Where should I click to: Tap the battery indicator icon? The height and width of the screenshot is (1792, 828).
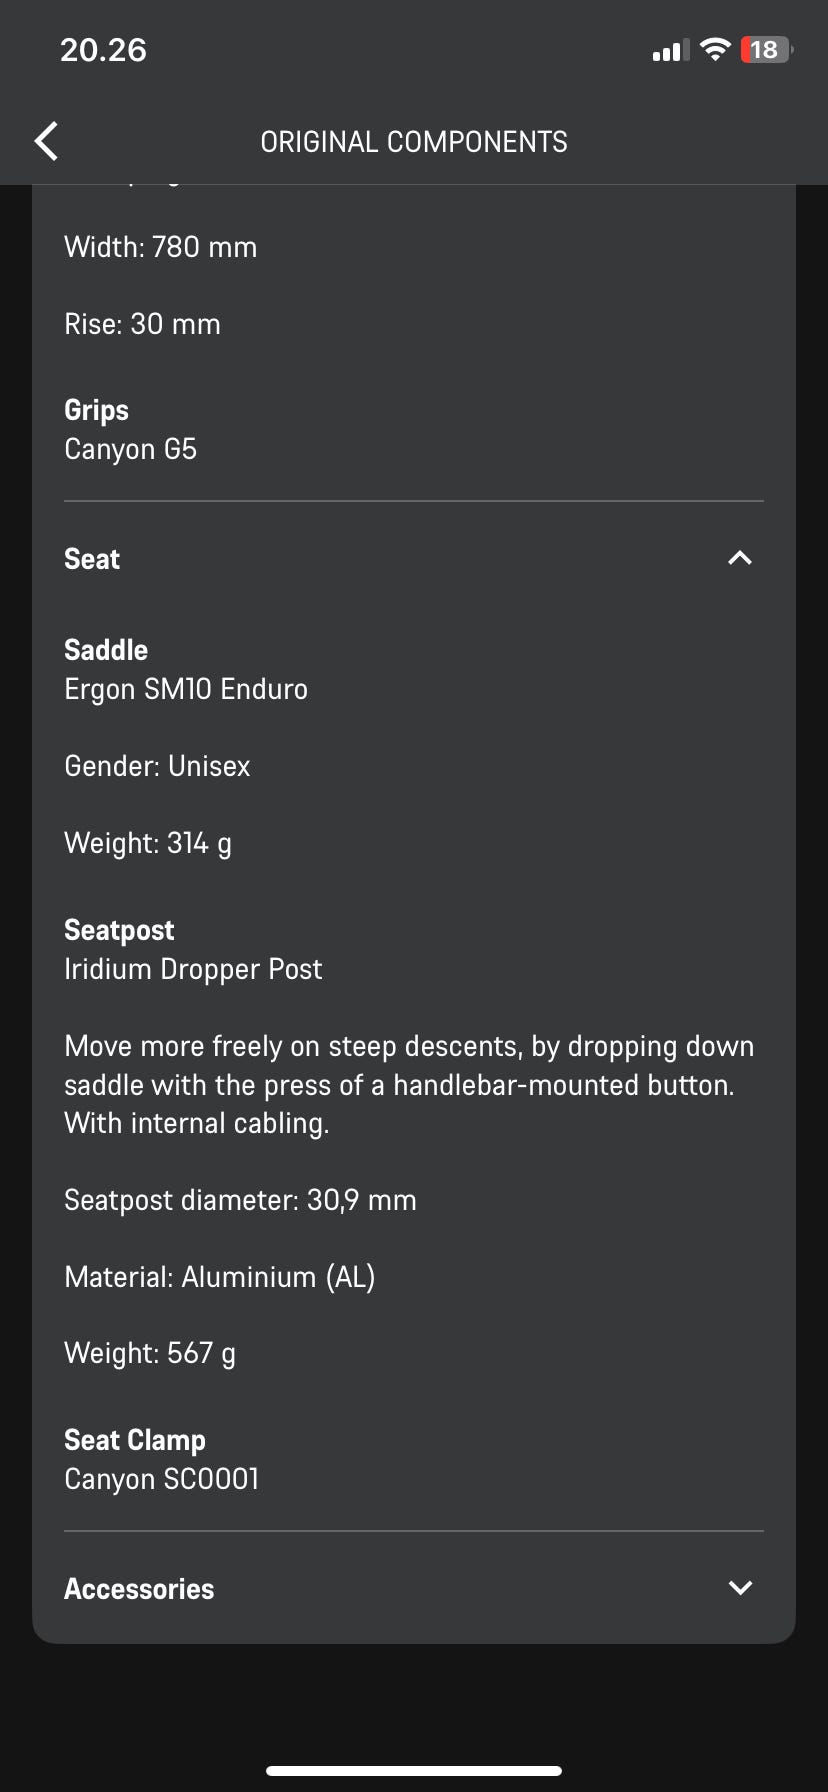[766, 50]
